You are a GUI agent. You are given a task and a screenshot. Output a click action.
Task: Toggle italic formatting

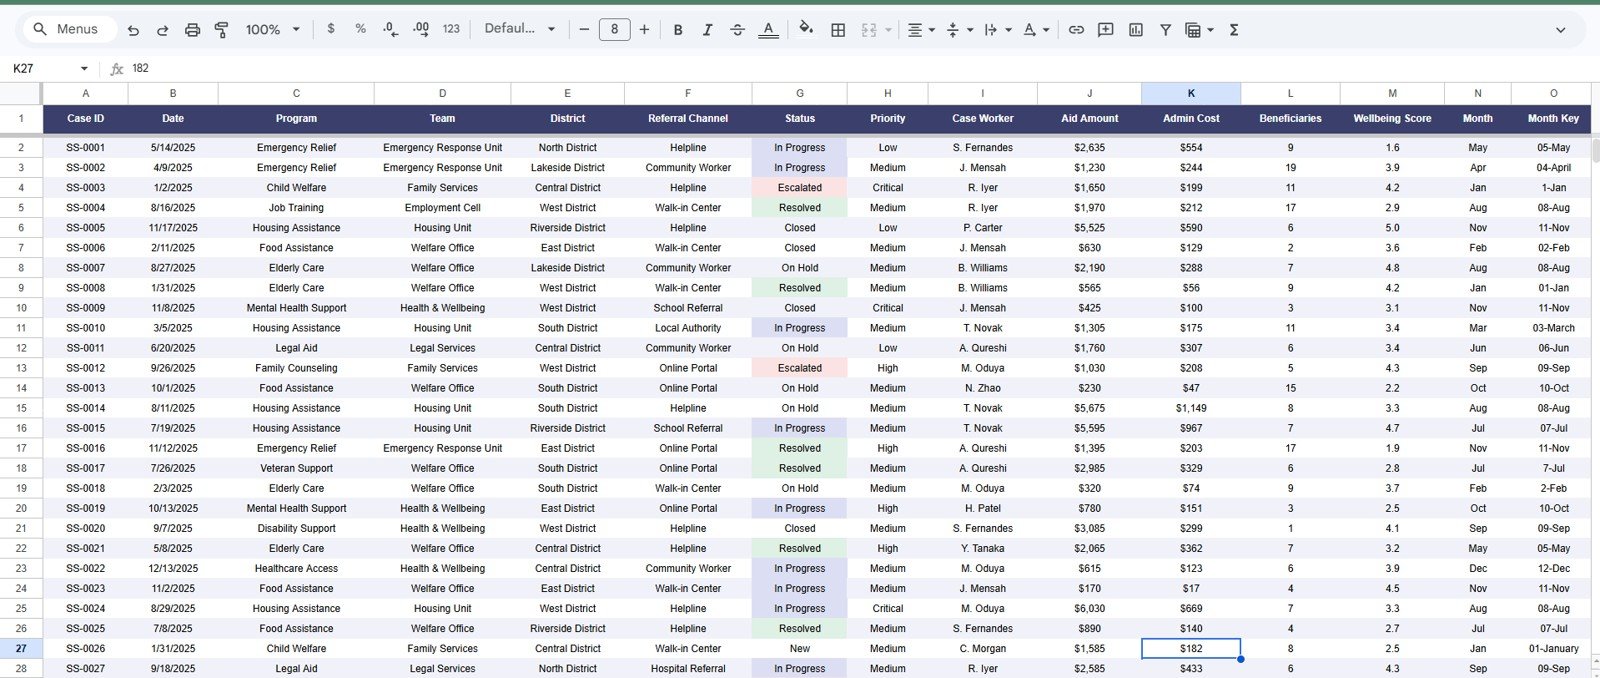point(707,30)
